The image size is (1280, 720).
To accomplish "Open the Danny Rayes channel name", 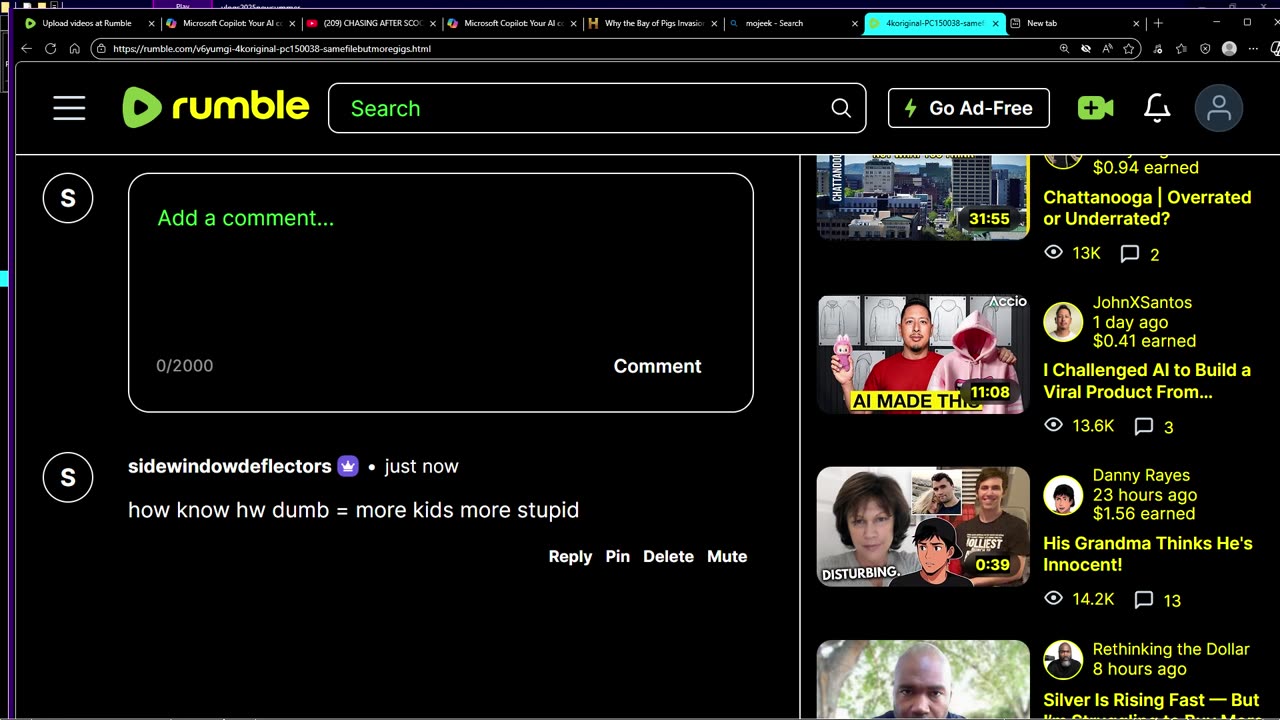I will (1141, 475).
